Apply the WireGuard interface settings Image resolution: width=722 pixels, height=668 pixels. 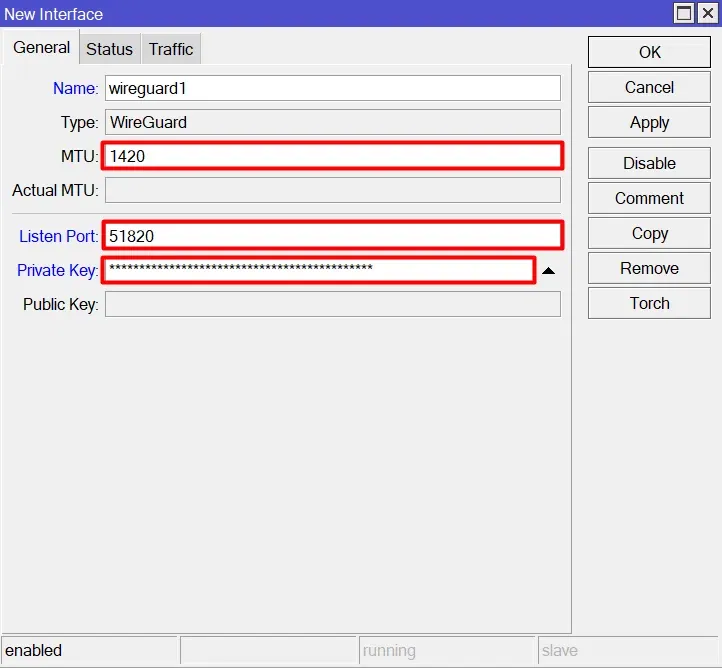tap(649, 122)
